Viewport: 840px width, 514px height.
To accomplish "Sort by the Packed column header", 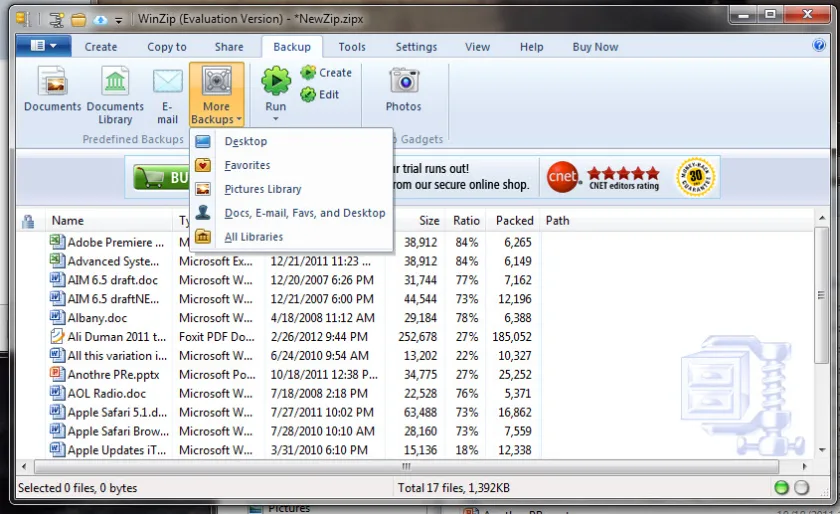I will 514,221.
